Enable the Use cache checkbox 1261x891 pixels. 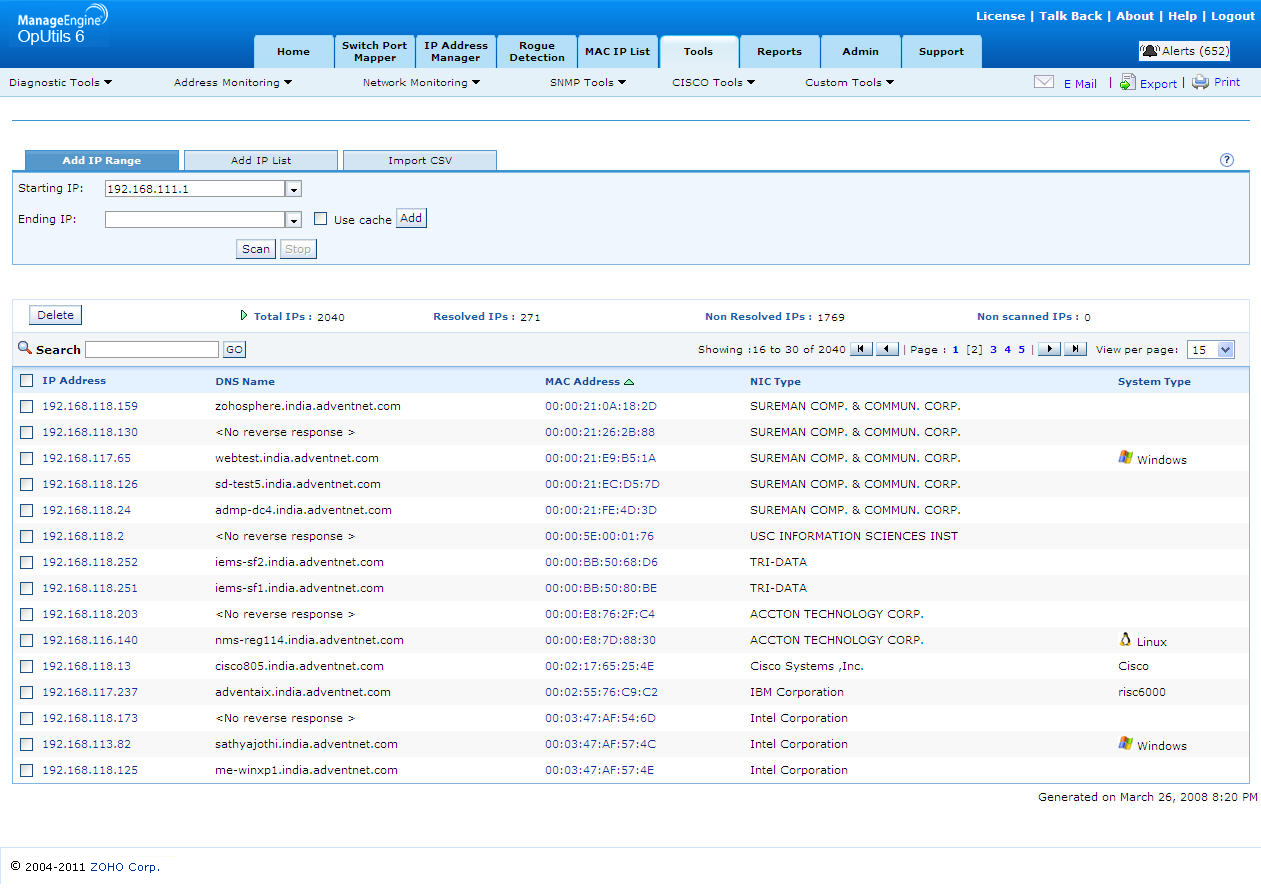tap(321, 219)
